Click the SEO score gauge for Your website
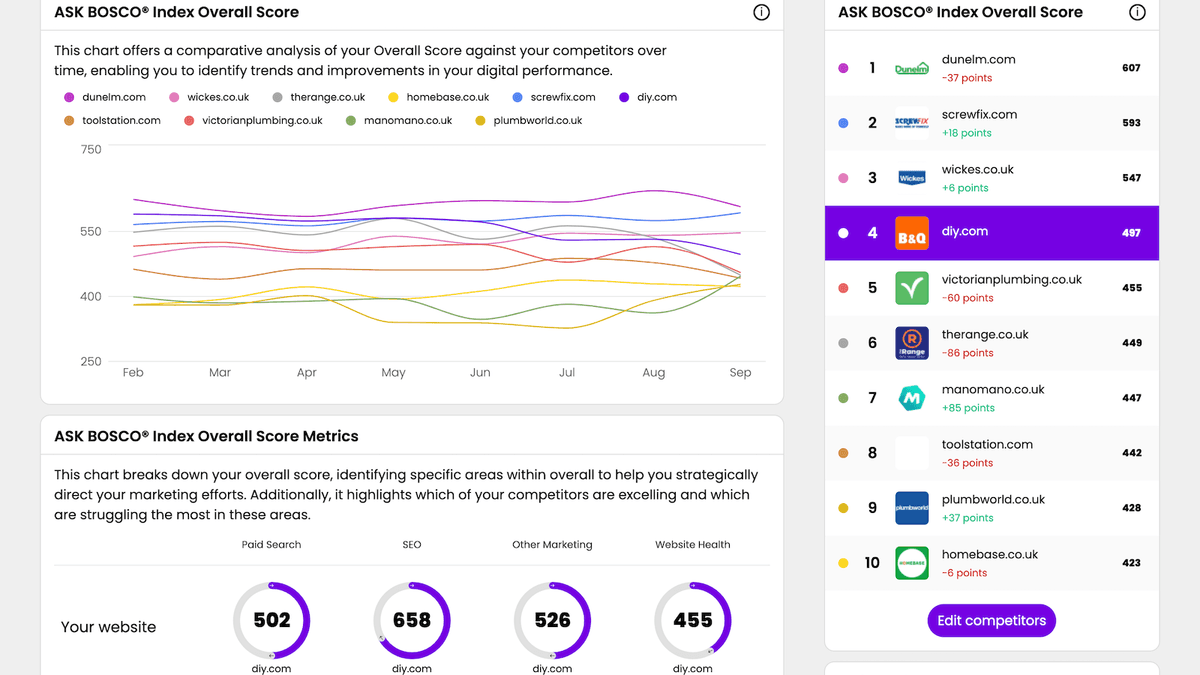The image size is (1200, 675). 412,620
